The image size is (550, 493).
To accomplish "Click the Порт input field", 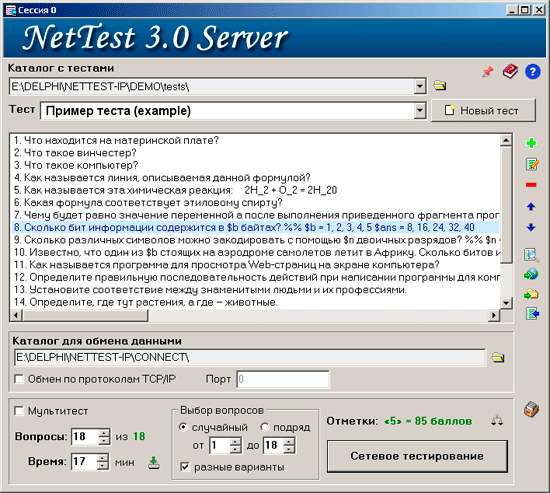I will pyautogui.click(x=283, y=379).
